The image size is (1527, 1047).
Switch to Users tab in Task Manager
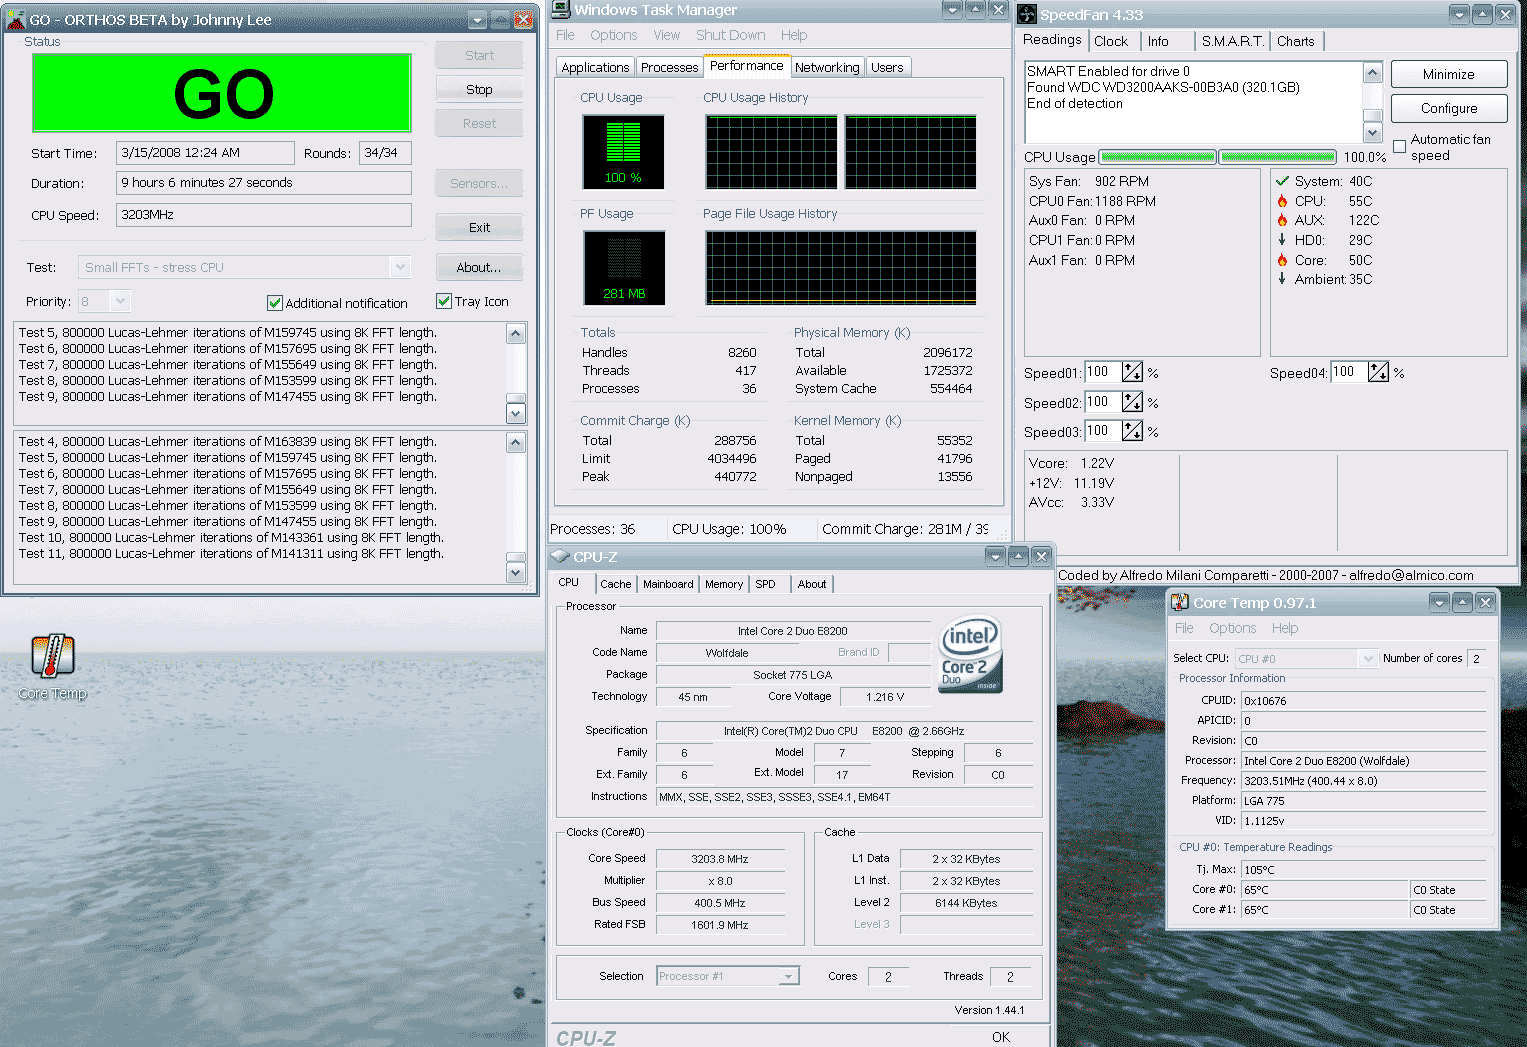tap(887, 67)
